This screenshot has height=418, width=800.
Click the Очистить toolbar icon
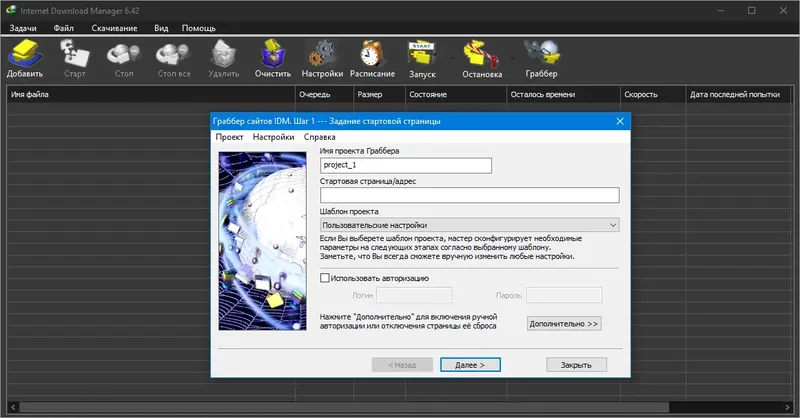[x=273, y=54]
